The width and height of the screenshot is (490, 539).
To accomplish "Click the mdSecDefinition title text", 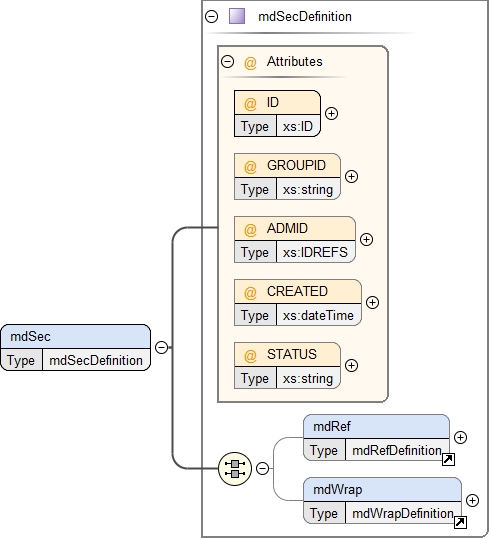I will [305, 16].
